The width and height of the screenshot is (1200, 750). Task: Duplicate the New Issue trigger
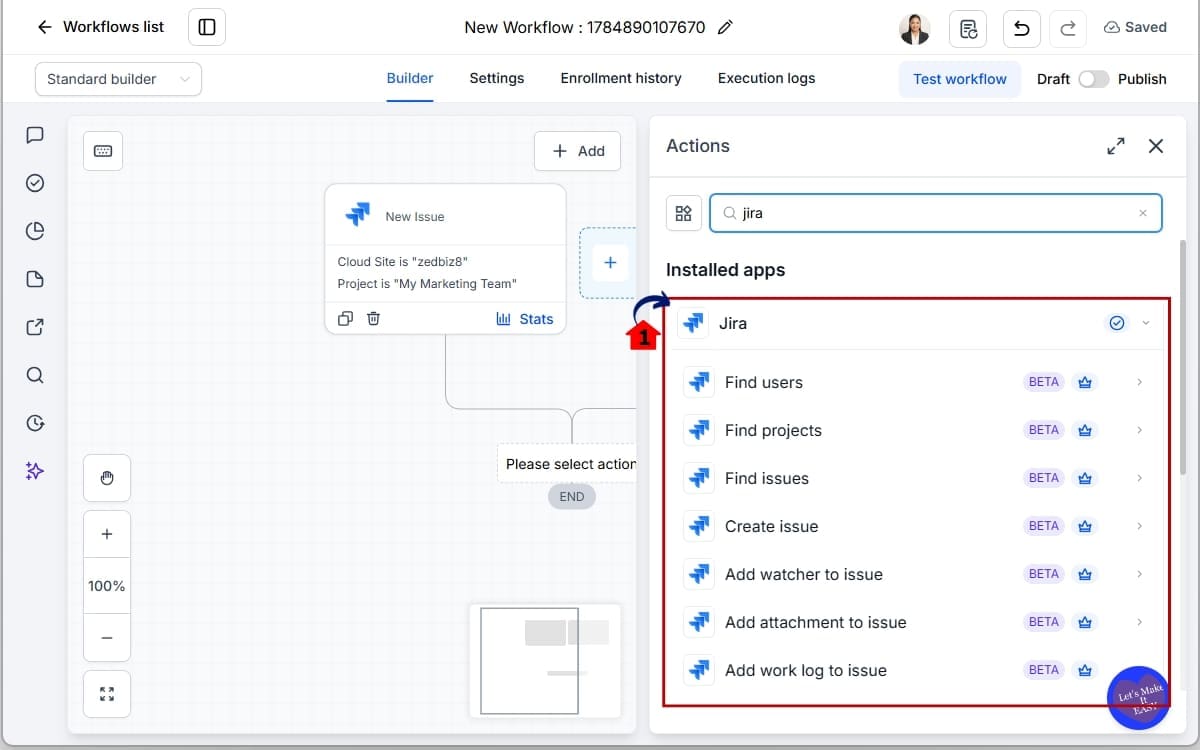(x=345, y=318)
